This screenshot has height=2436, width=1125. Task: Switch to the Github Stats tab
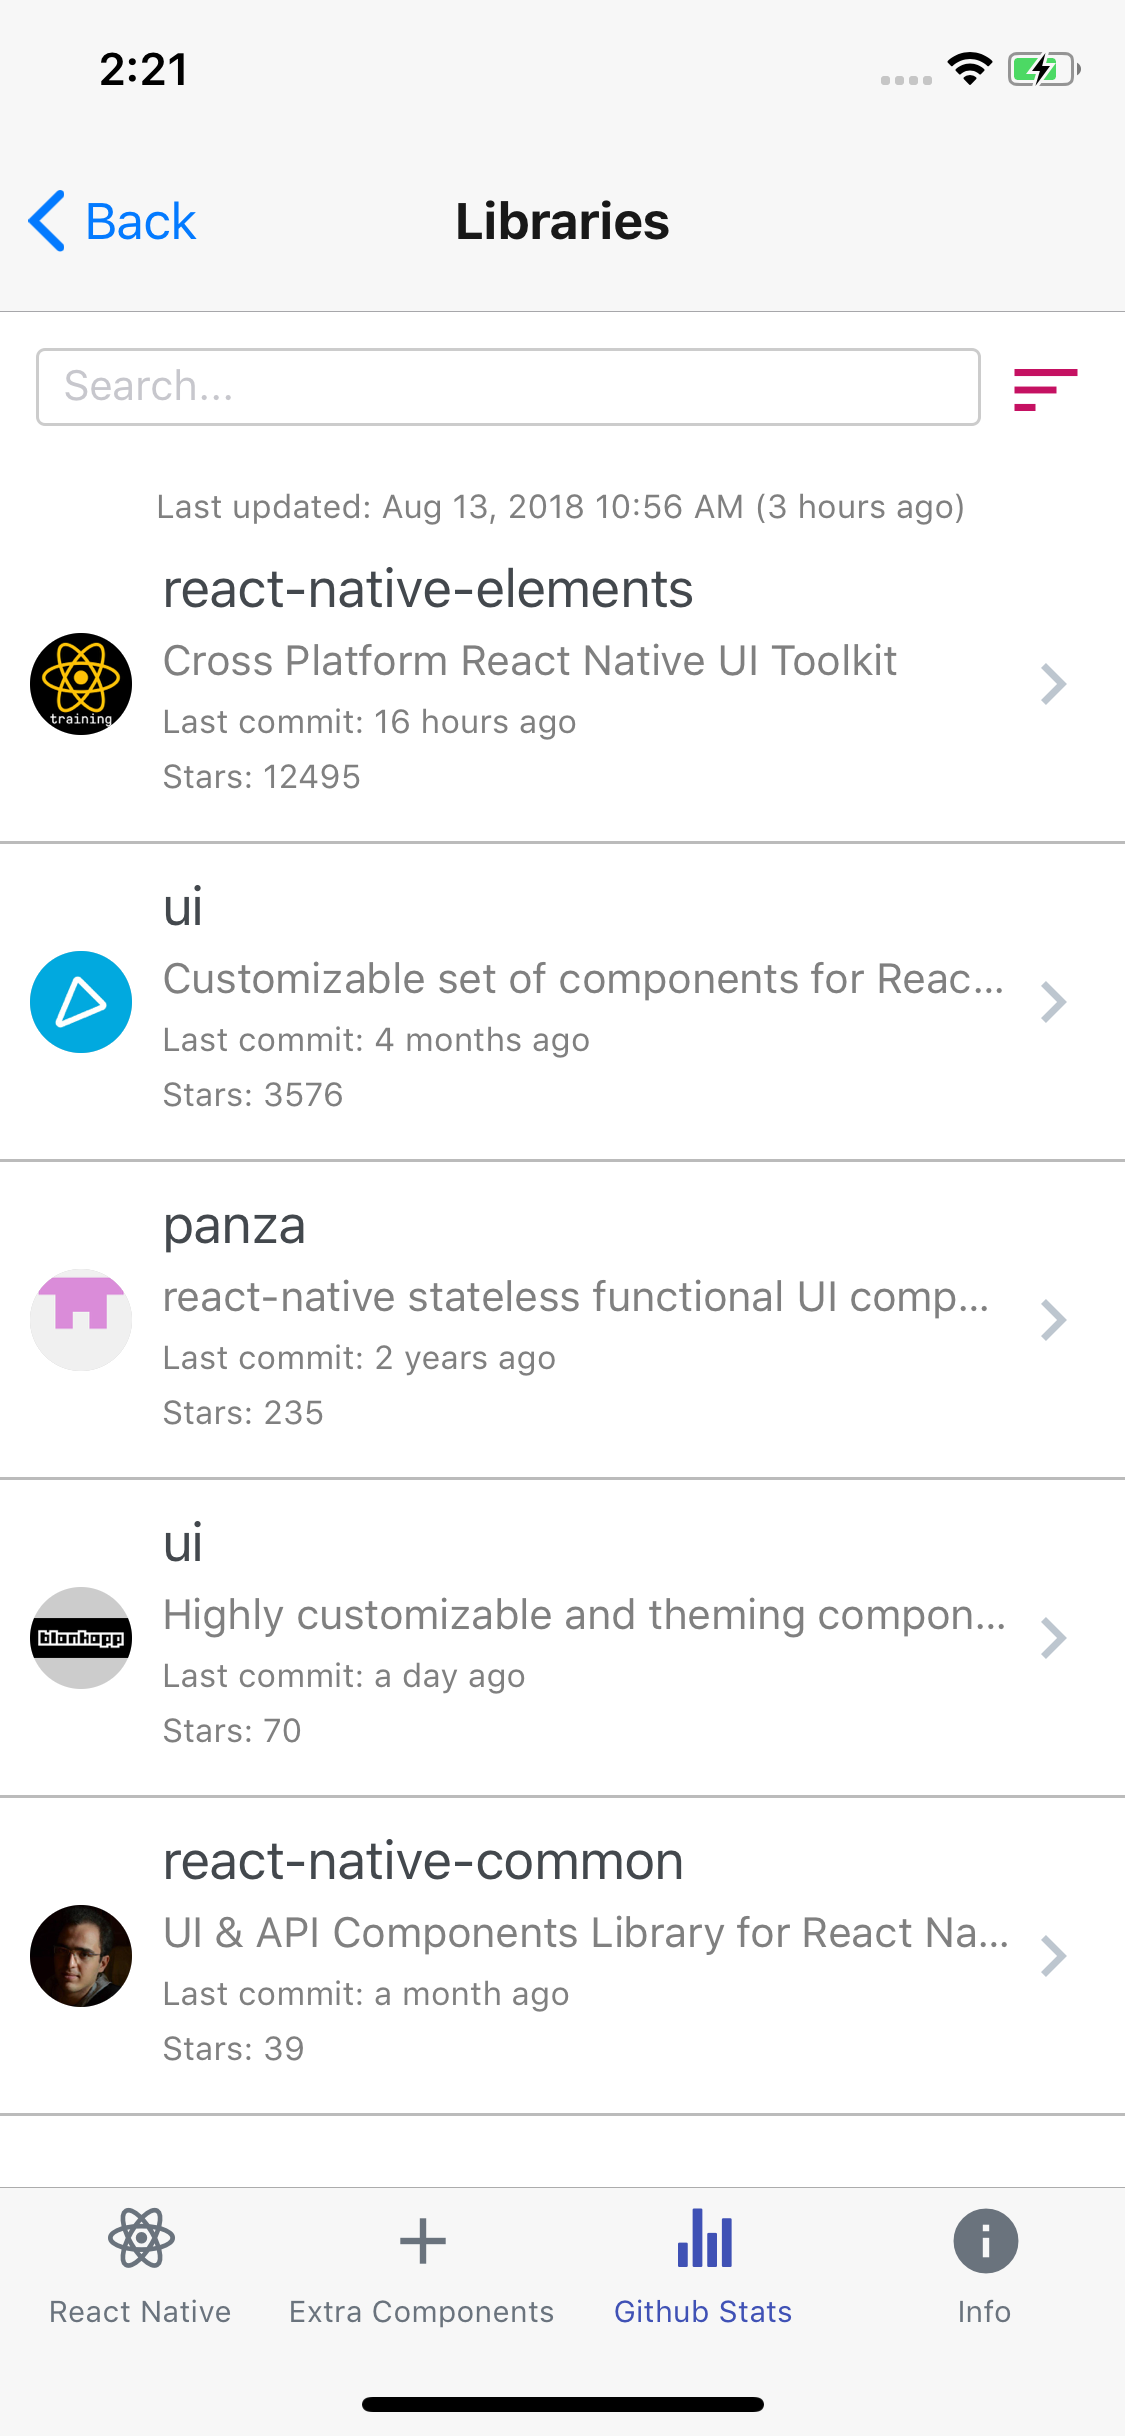coord(703,2270)
